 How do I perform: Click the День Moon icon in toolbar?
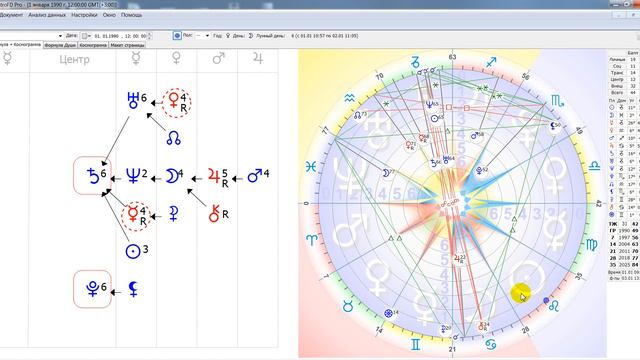251,36
